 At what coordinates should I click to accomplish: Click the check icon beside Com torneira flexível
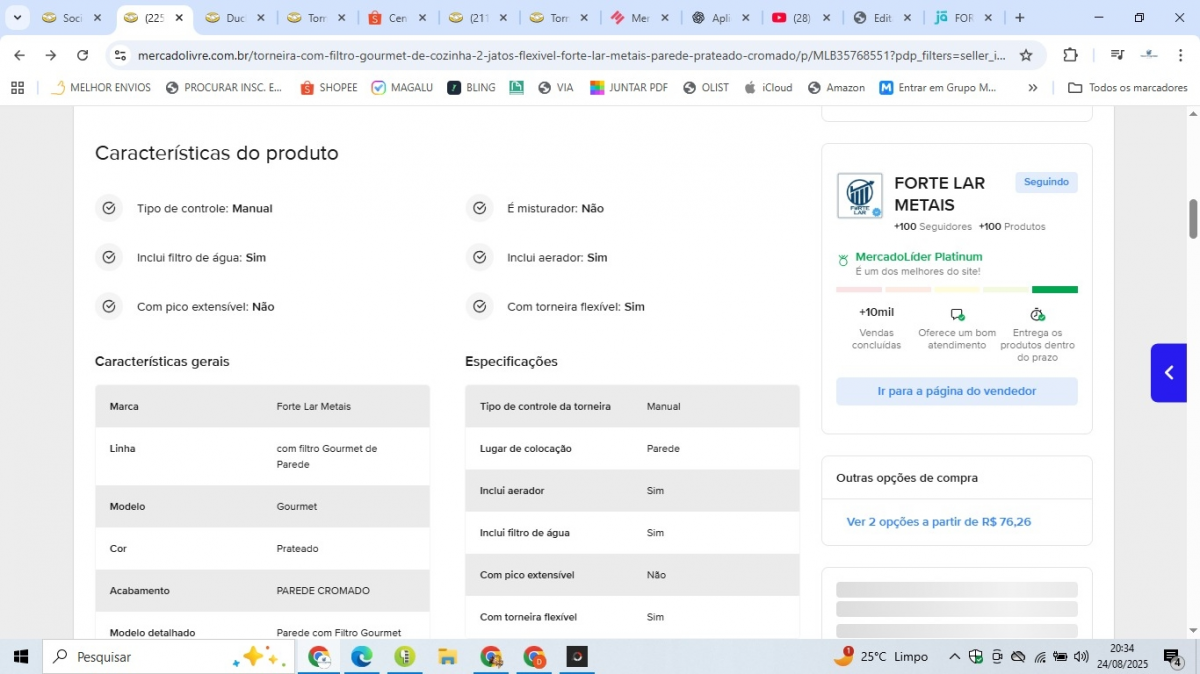pyautogui.click(x=479, y=306)
